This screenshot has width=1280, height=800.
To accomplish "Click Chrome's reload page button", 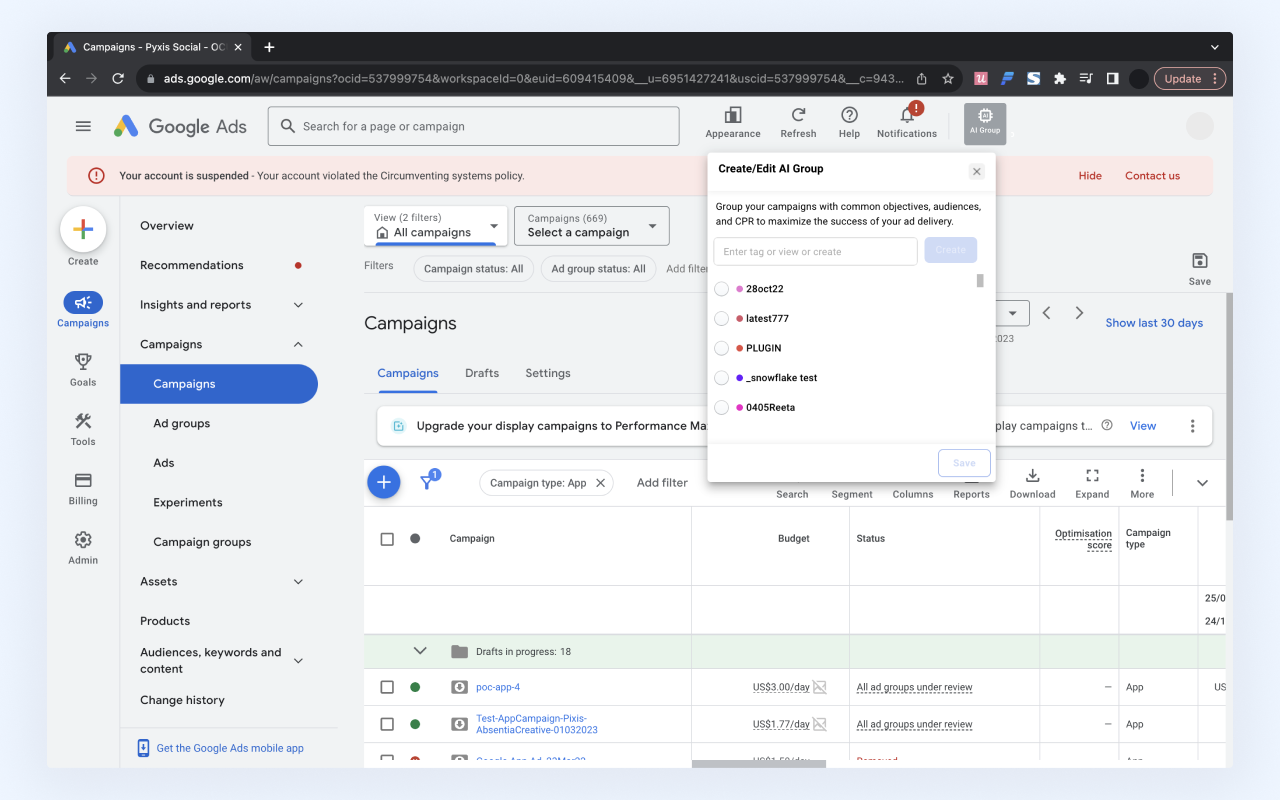I will pos(118,78).
